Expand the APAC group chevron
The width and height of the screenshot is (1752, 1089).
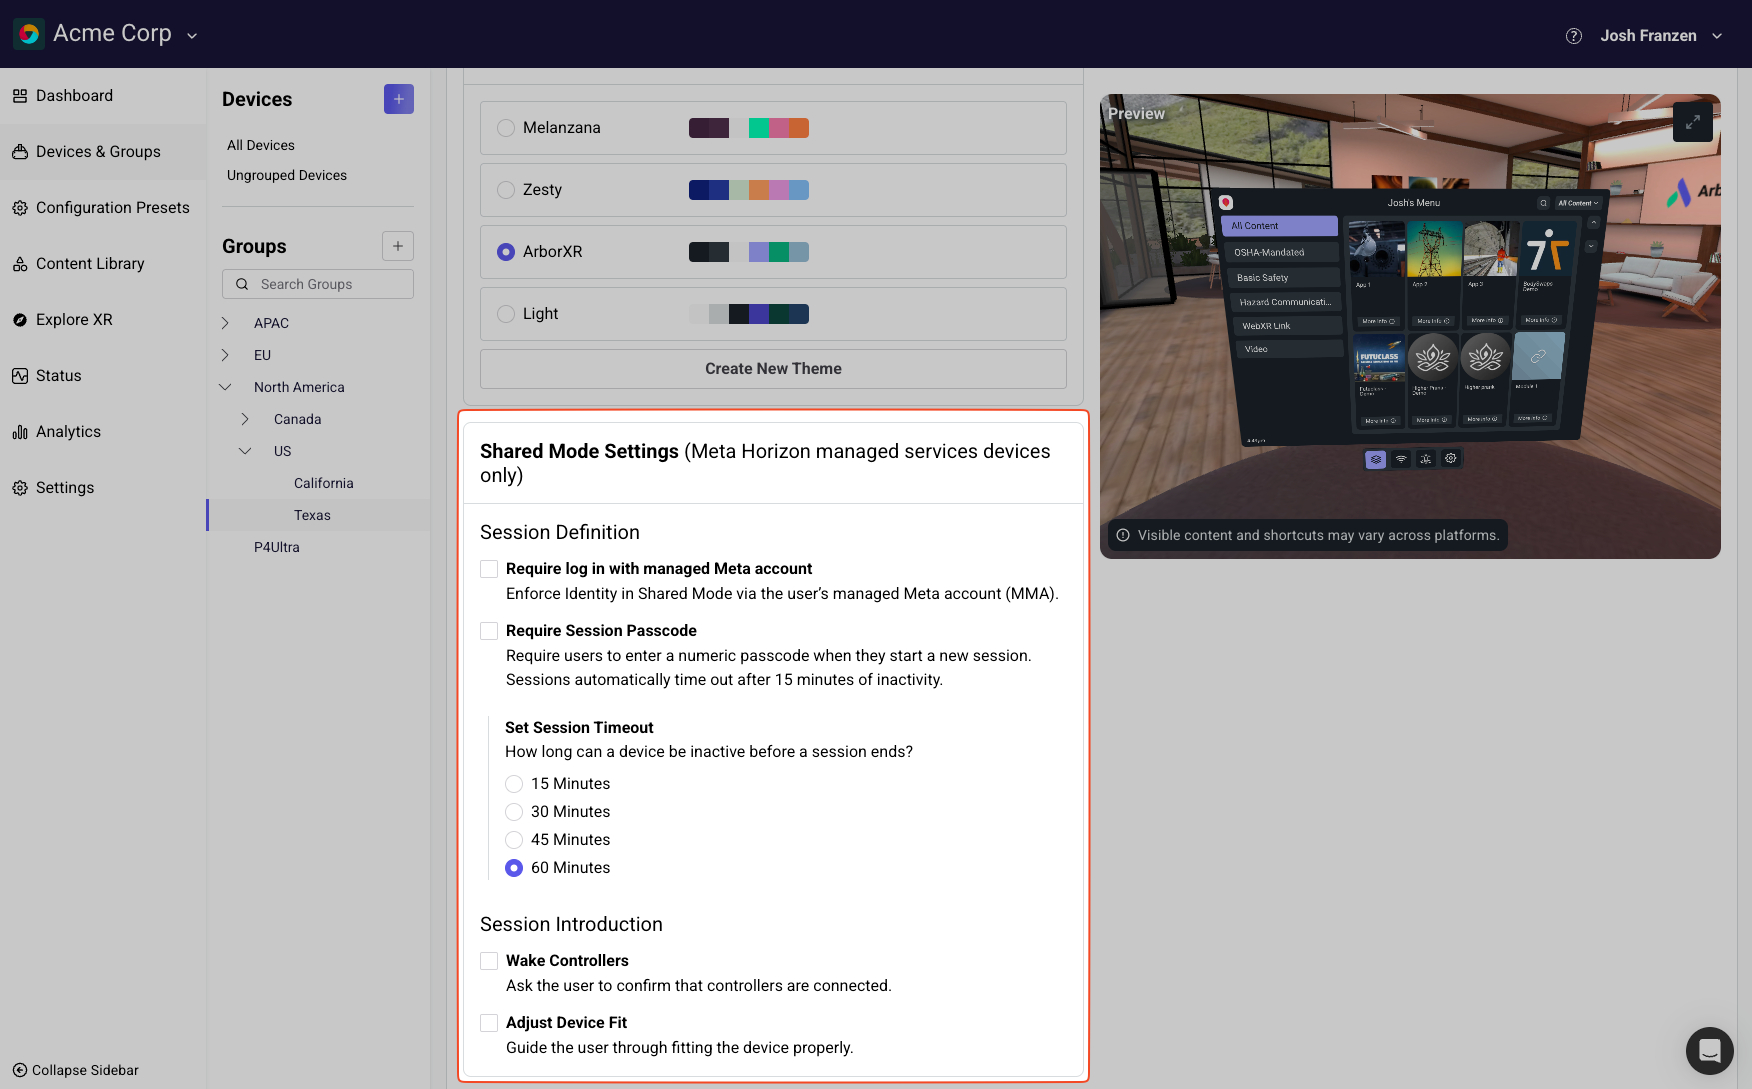[225, 323]
